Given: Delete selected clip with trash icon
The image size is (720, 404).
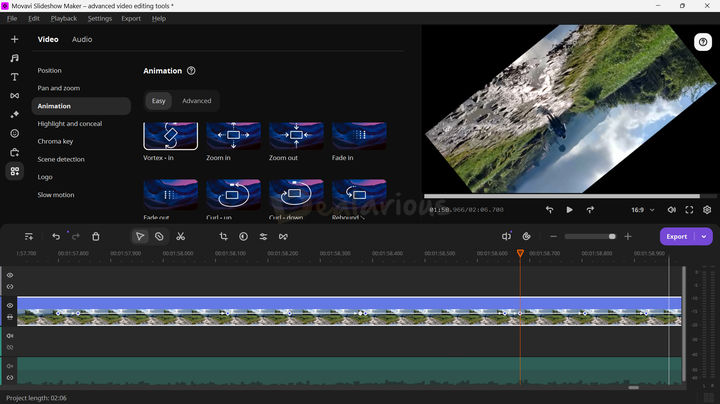Looking at the screenshot, I should (x=96, y=236).
